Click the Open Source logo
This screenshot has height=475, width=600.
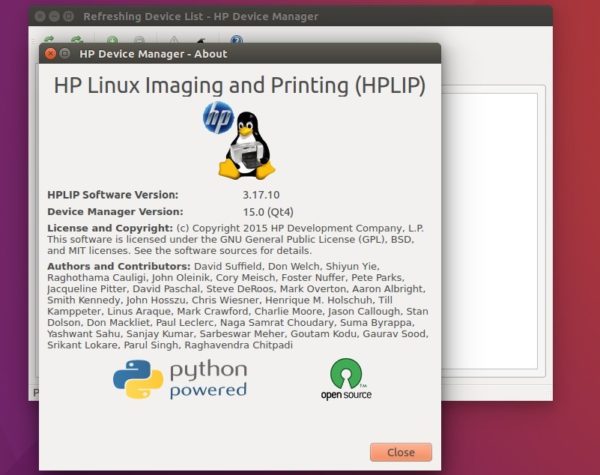coord(346,379)
